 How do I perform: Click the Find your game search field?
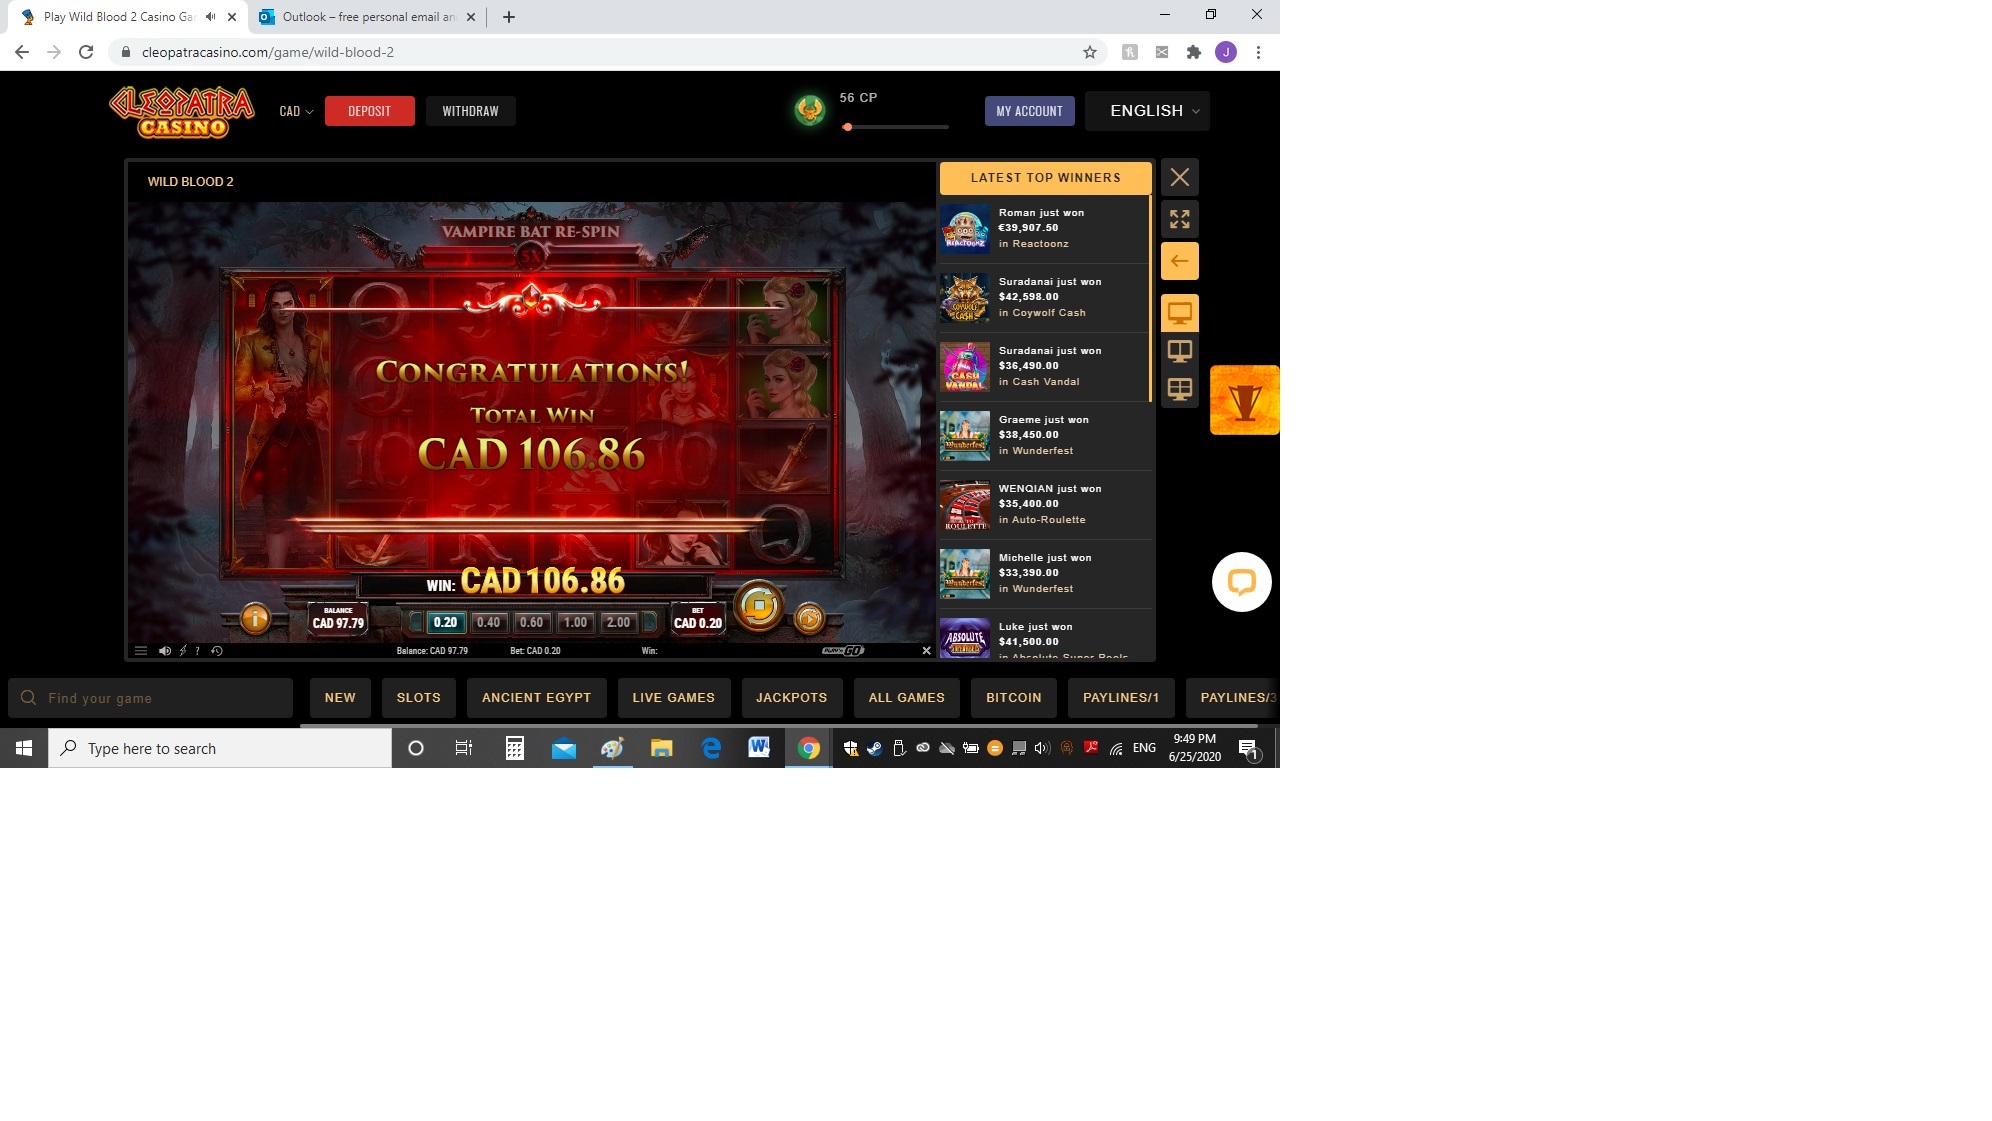(x=151, y=698)
